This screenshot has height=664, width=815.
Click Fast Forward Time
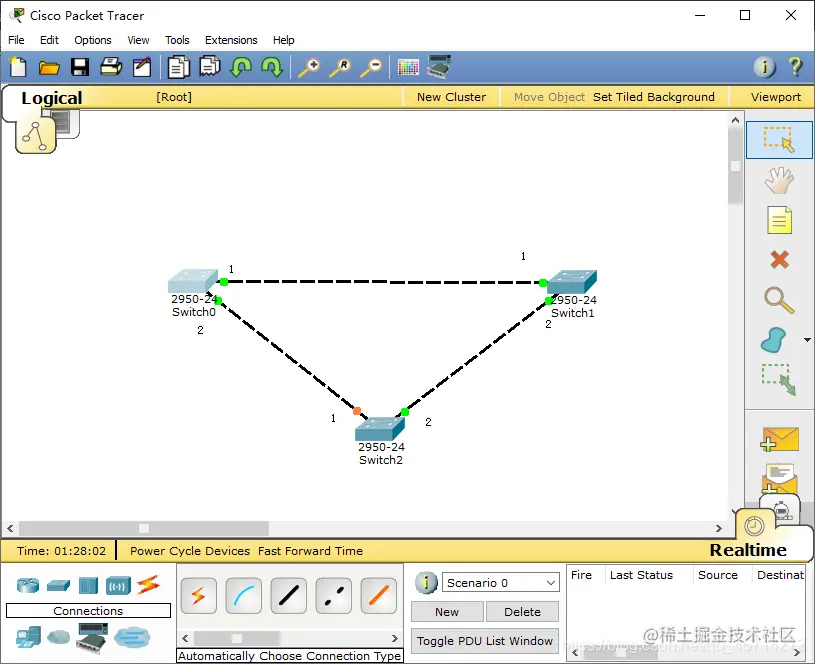[x=310, y=551]
